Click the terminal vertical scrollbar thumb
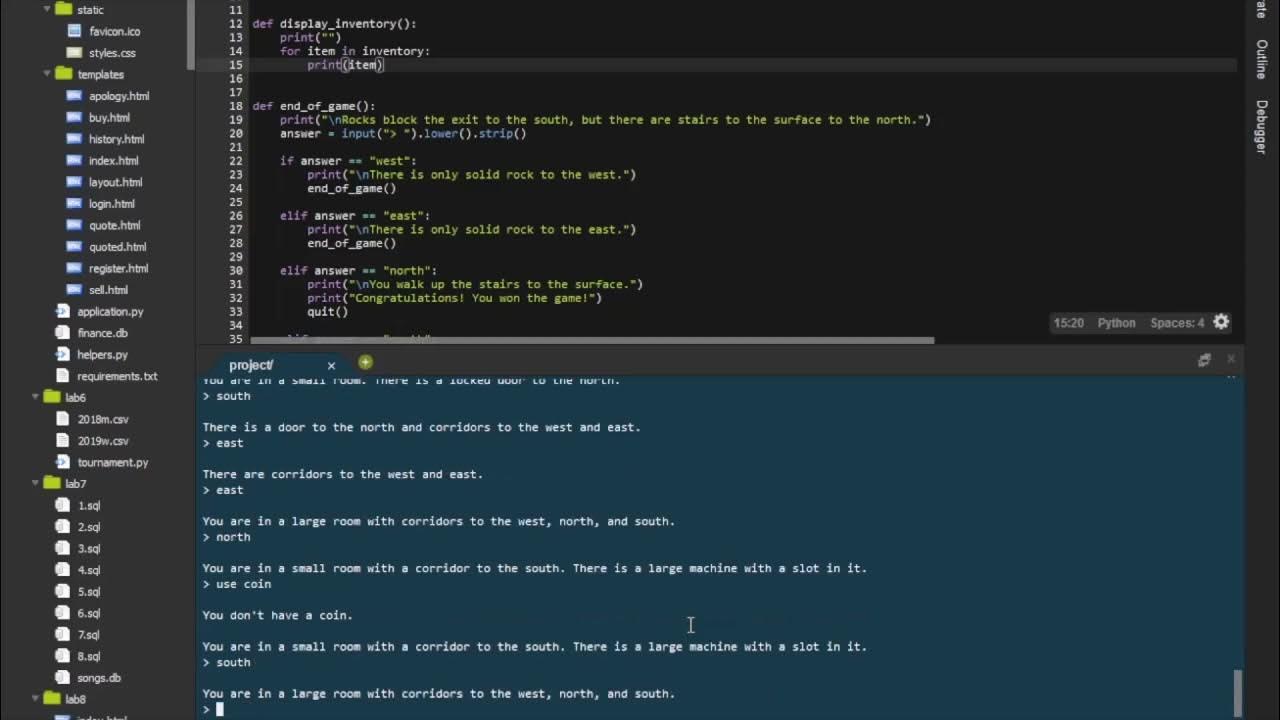Screen dimensions: 1280x720 click(x=1238, y=692)
